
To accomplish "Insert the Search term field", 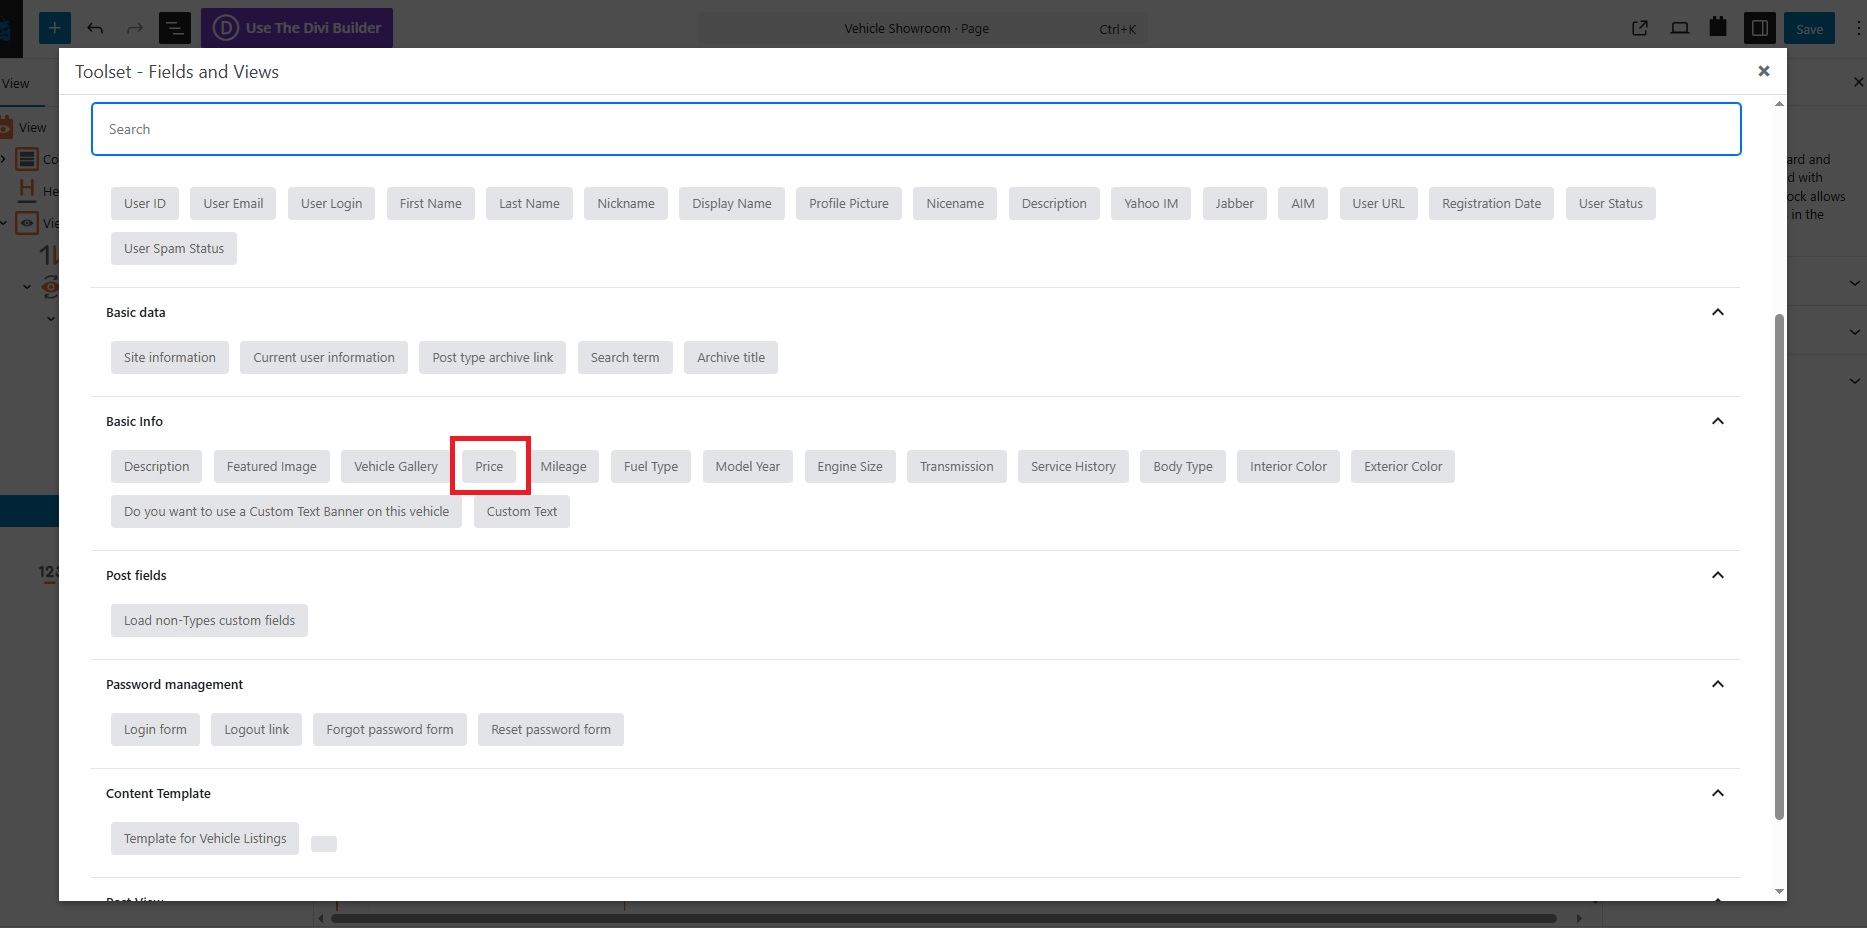I will pyautogui.click(x=625, y=357).
